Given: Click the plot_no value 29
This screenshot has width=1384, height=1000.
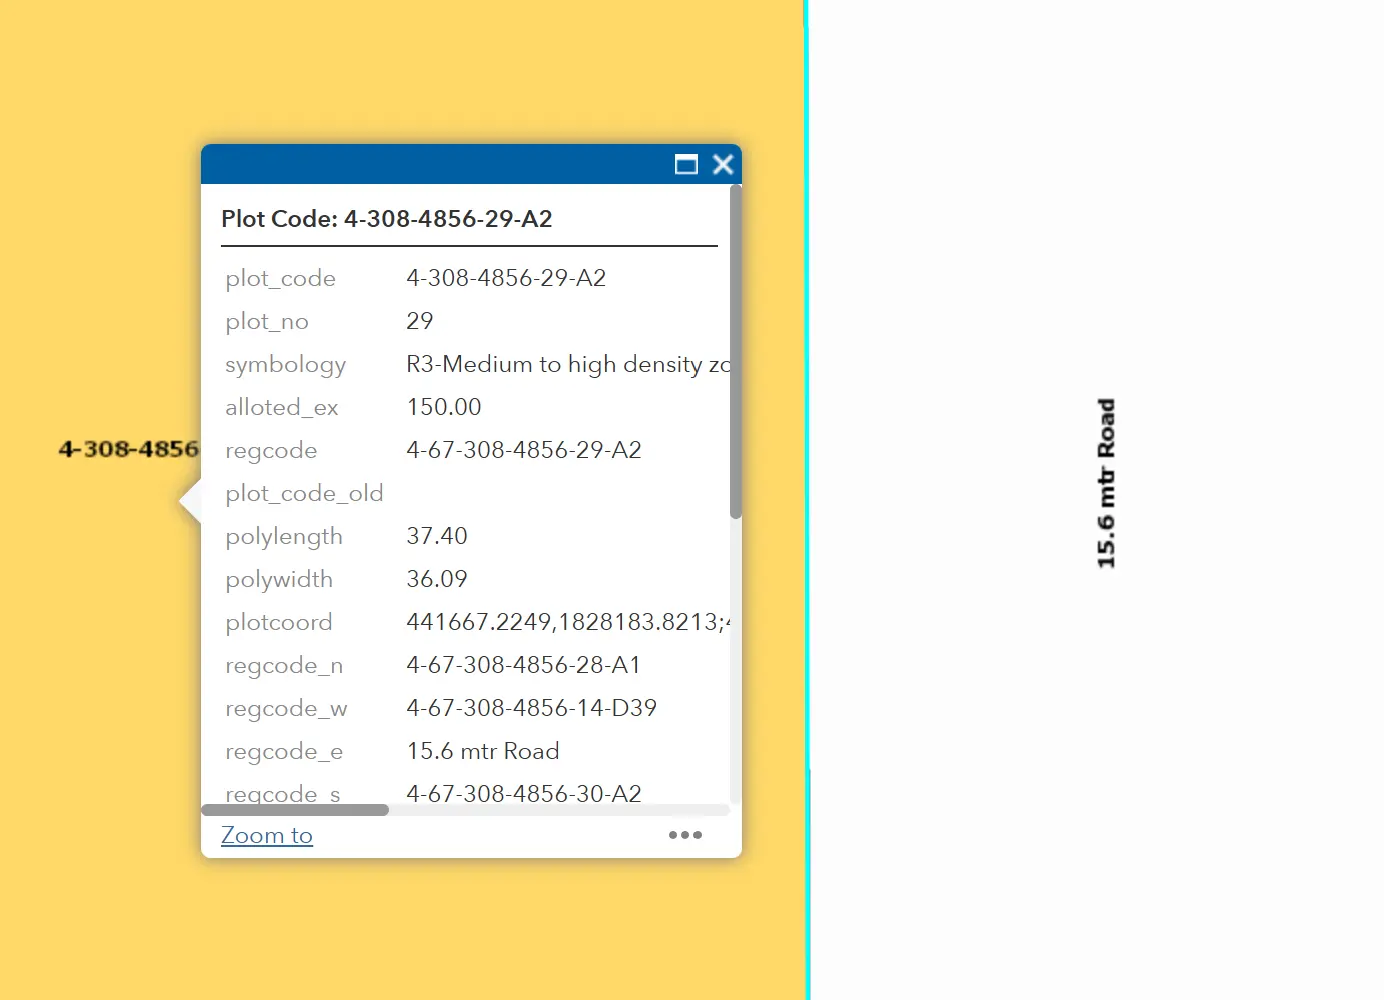Looking at the screenshot, I should (x=420, y=321).
